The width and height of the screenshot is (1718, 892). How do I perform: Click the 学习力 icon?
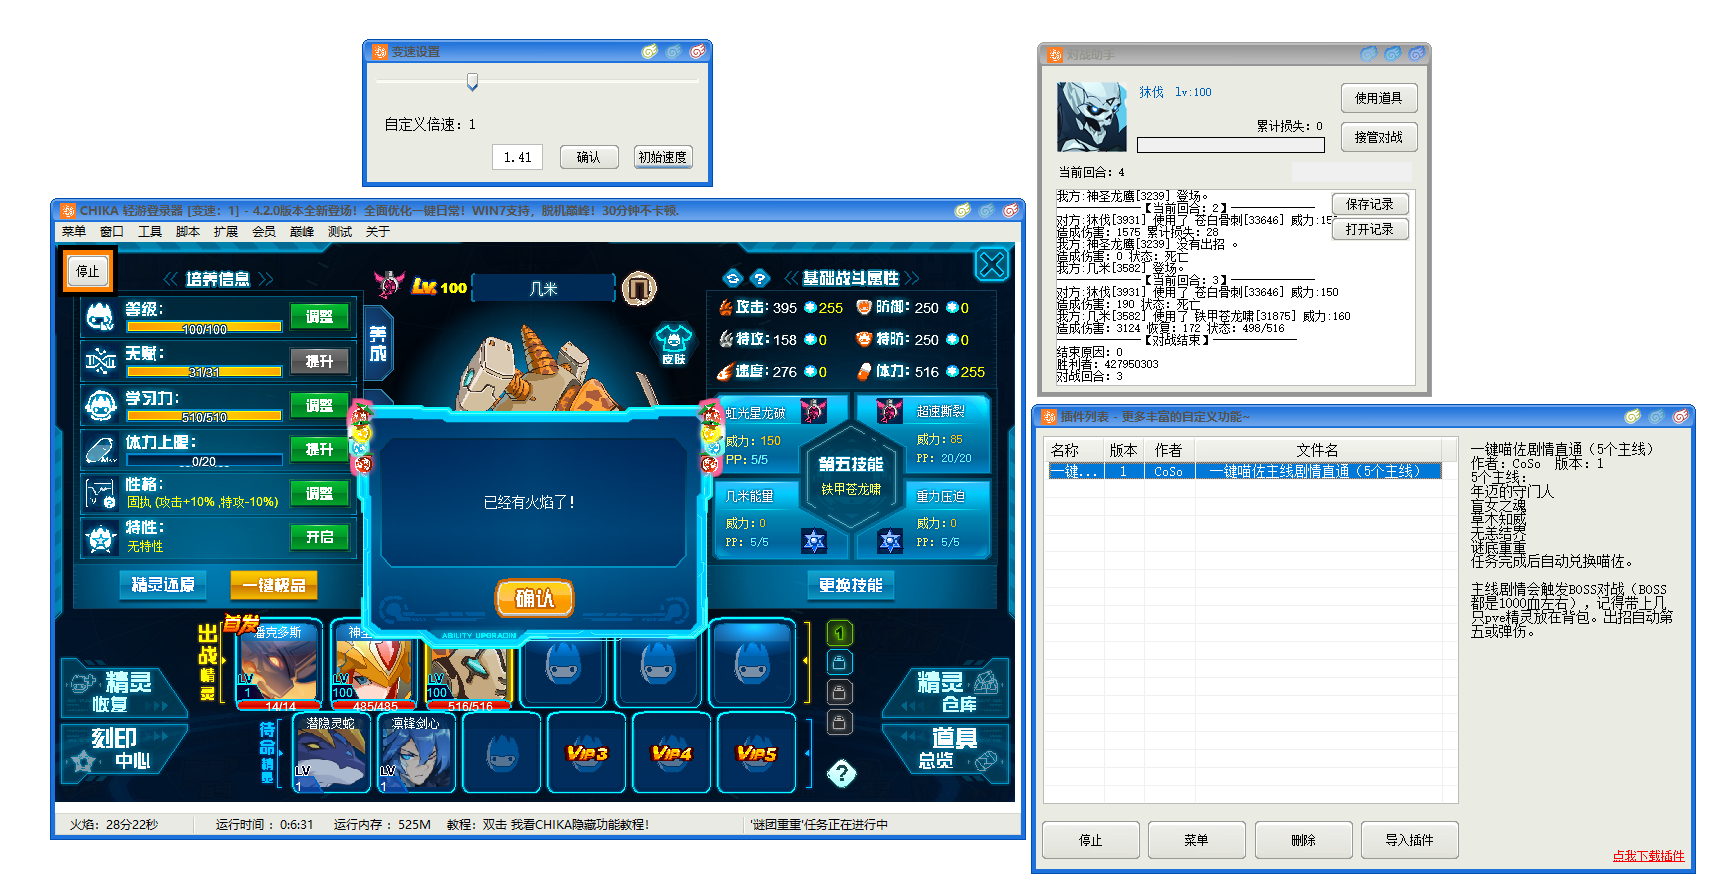100,405
